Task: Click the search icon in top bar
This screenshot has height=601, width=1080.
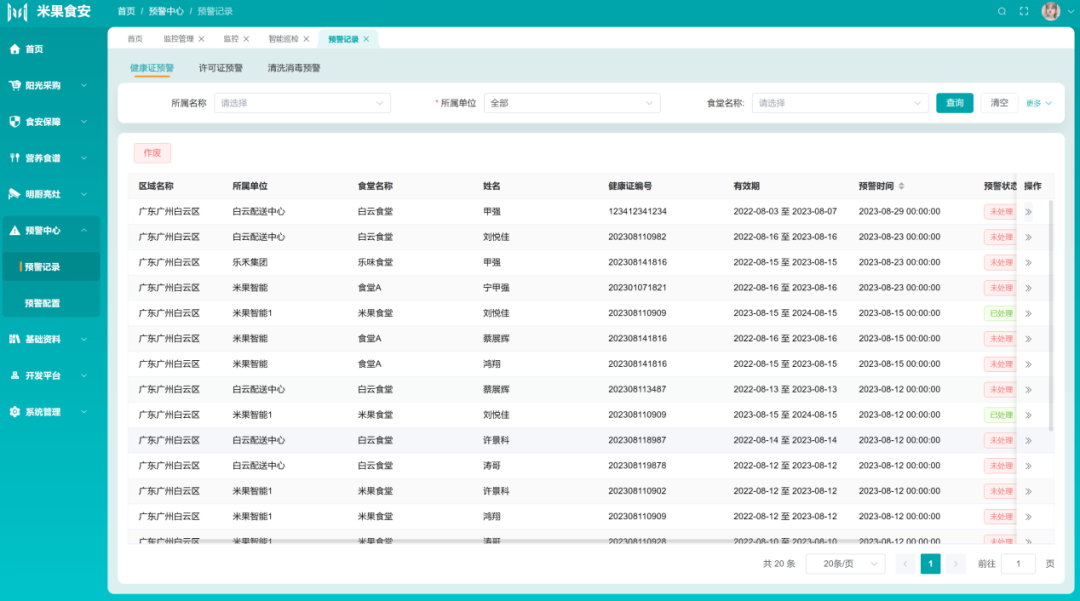Action: pyautogui.click(x=1002, y=11)
